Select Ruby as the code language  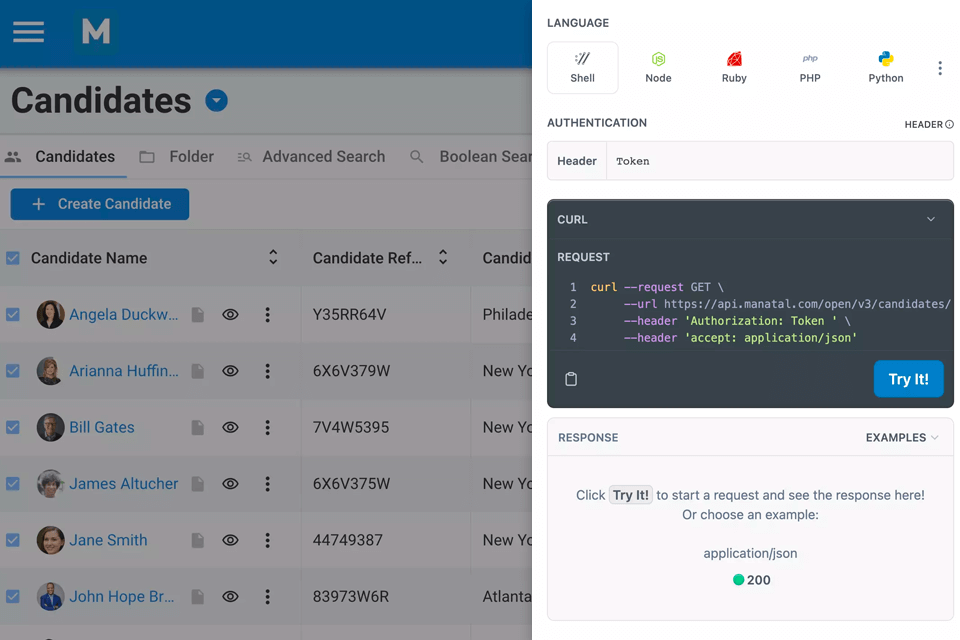pos(734,67)
